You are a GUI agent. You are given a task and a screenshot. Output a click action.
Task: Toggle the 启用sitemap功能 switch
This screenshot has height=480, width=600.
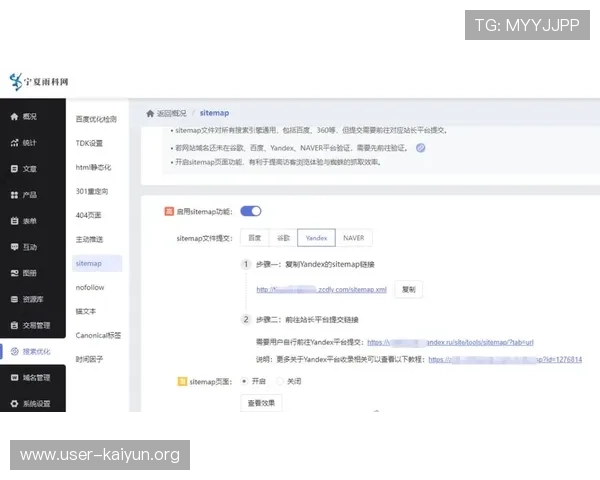(x=251, y=211)
